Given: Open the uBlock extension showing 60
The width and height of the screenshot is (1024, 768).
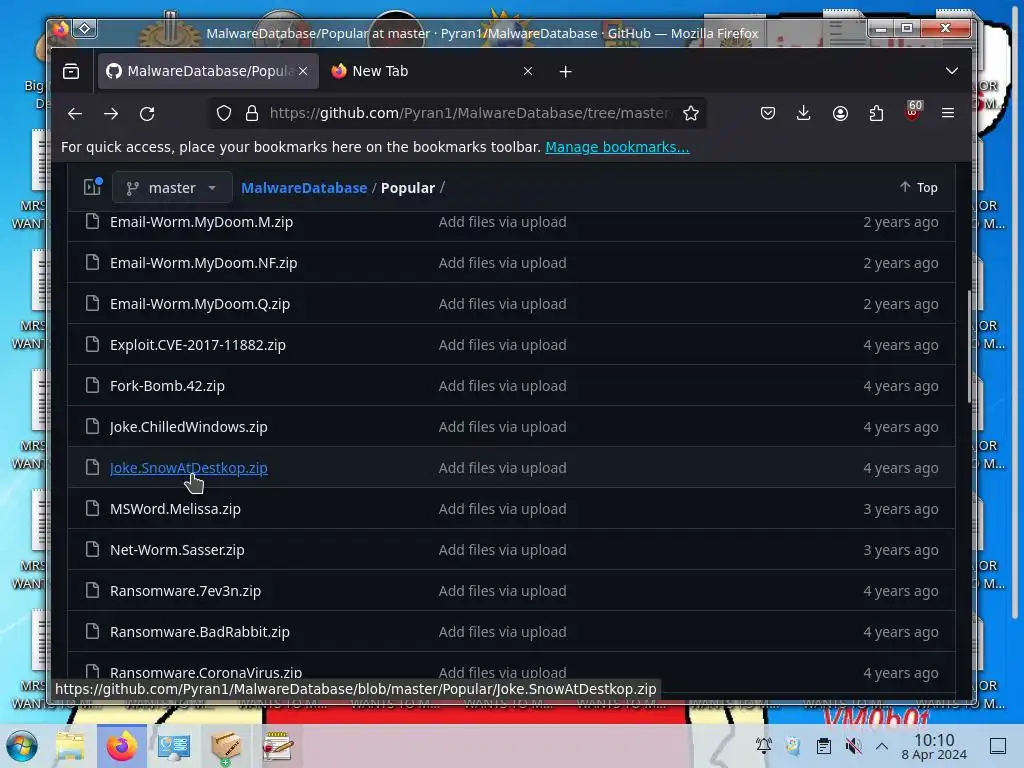Looking at the screenshot, I should [x=913, y=111].
